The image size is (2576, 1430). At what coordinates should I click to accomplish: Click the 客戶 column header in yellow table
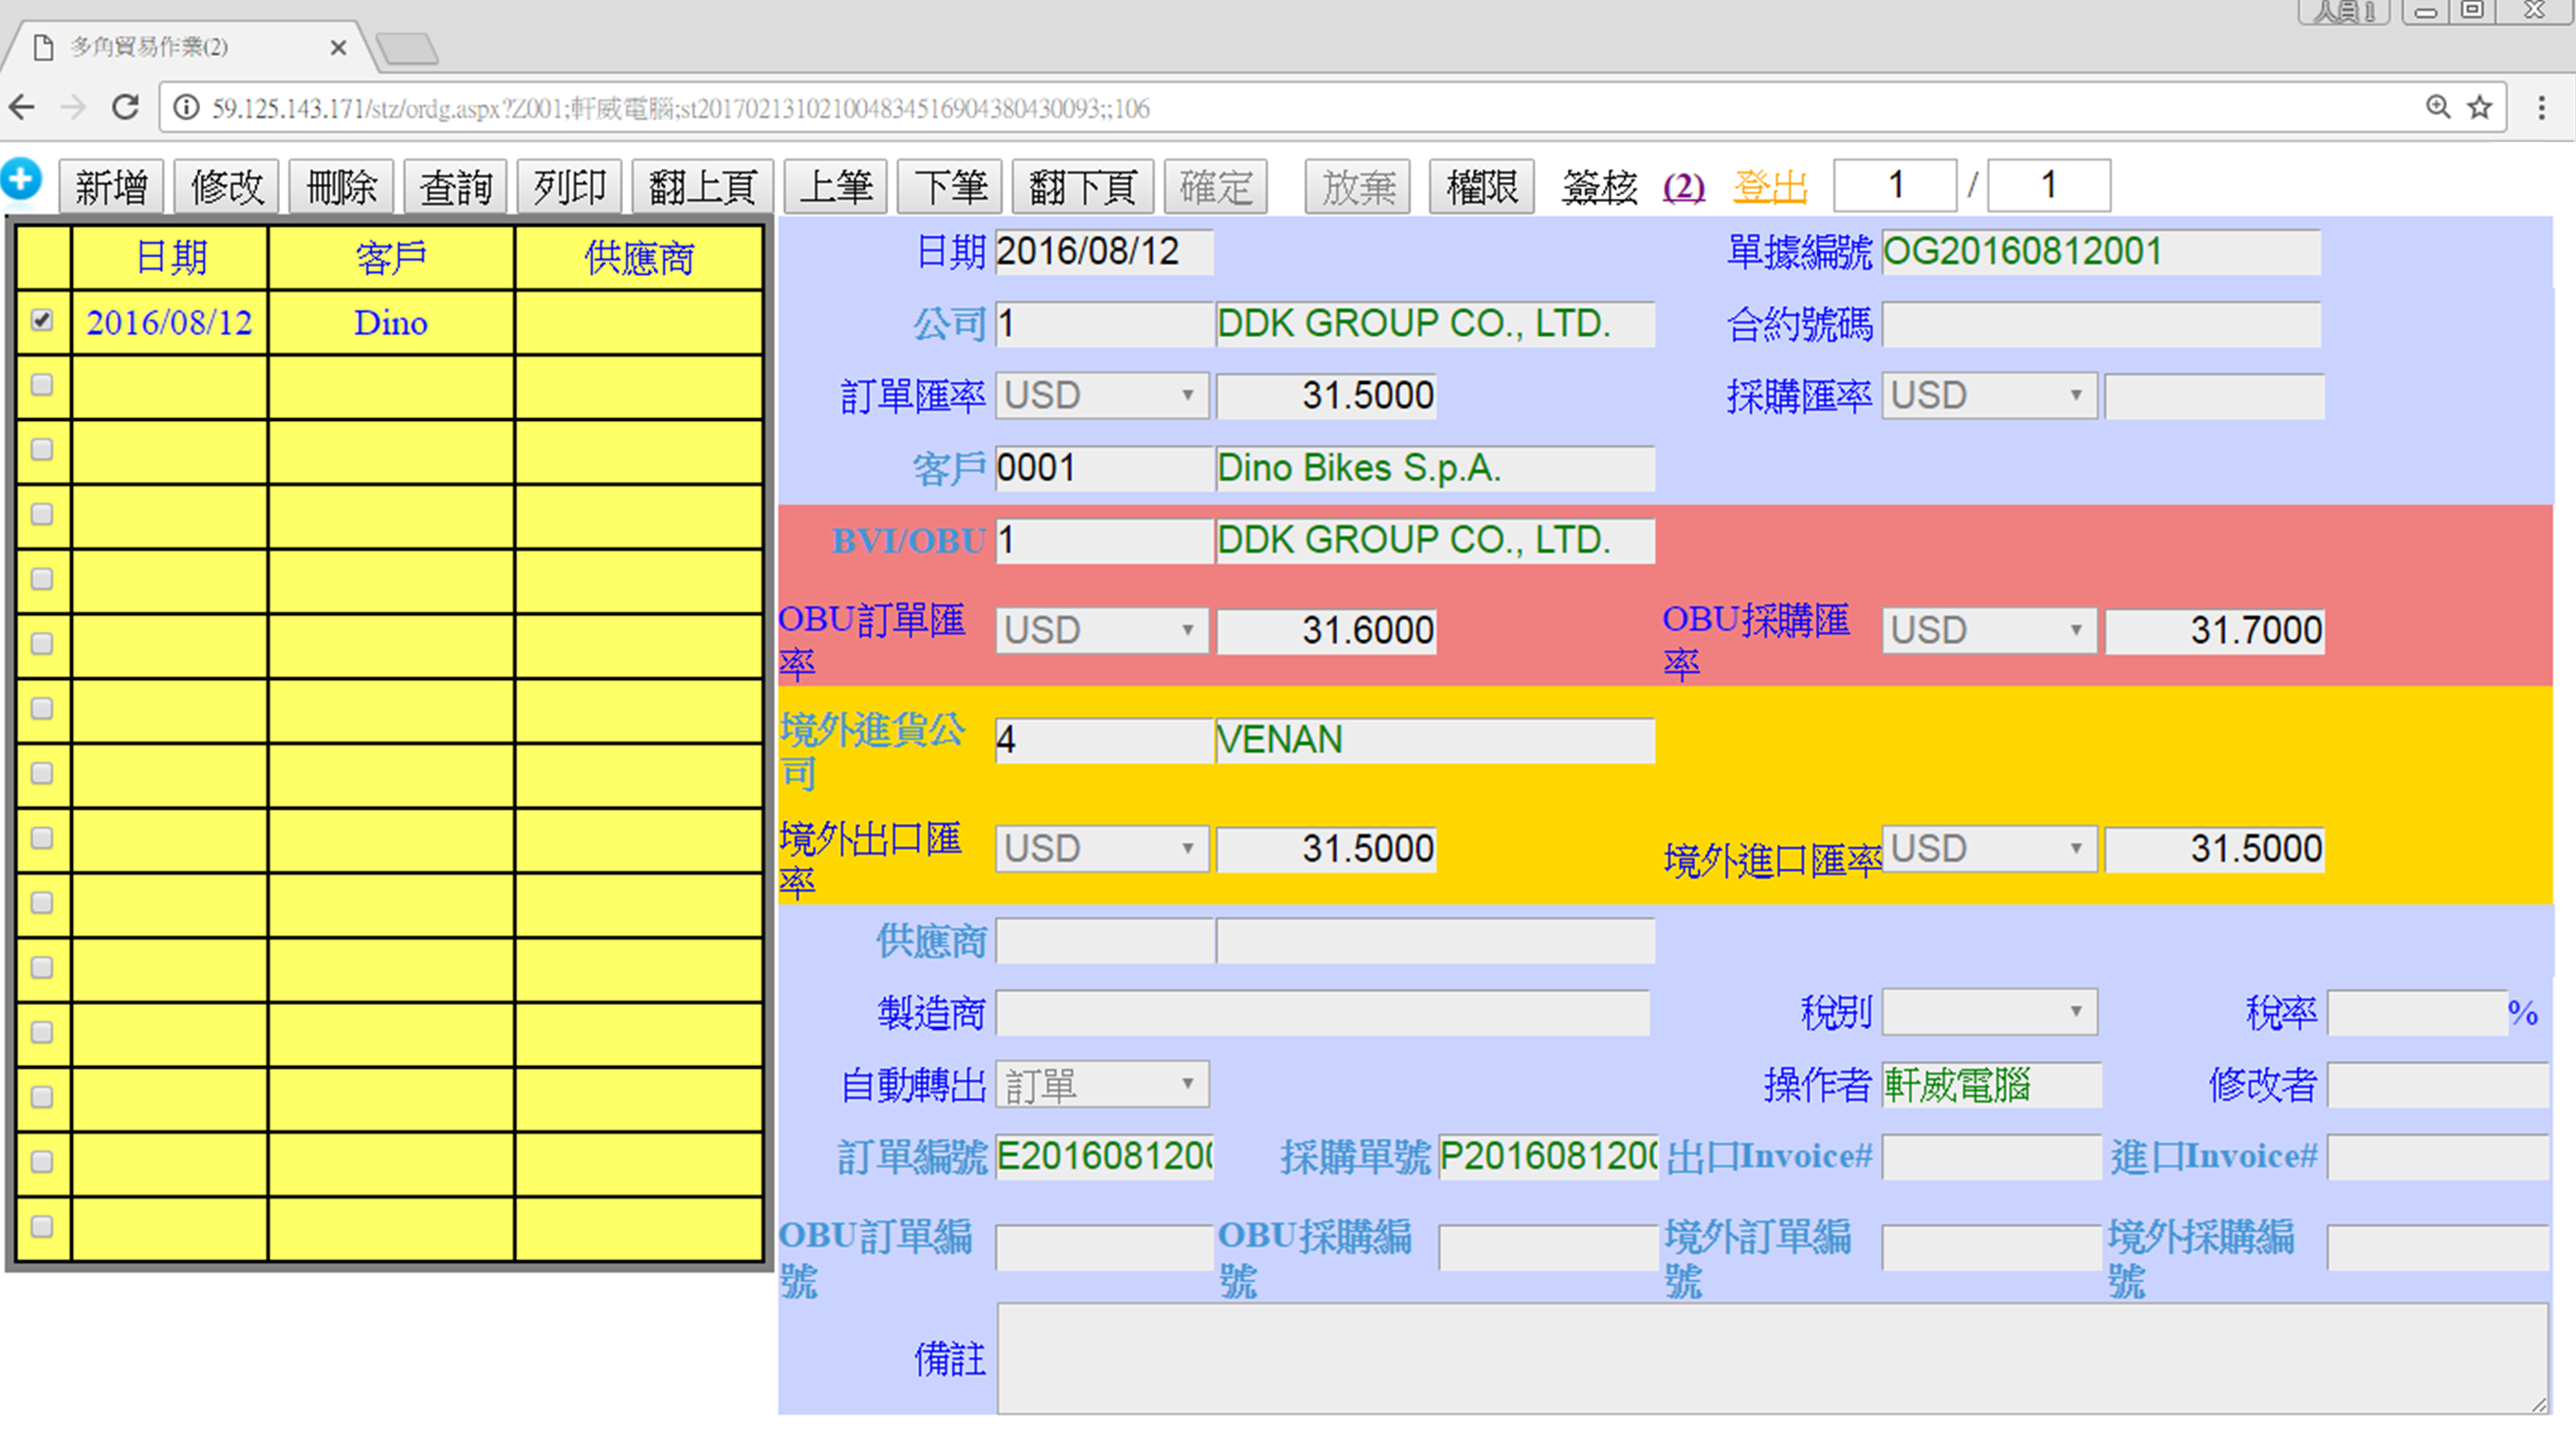point(391,258)
